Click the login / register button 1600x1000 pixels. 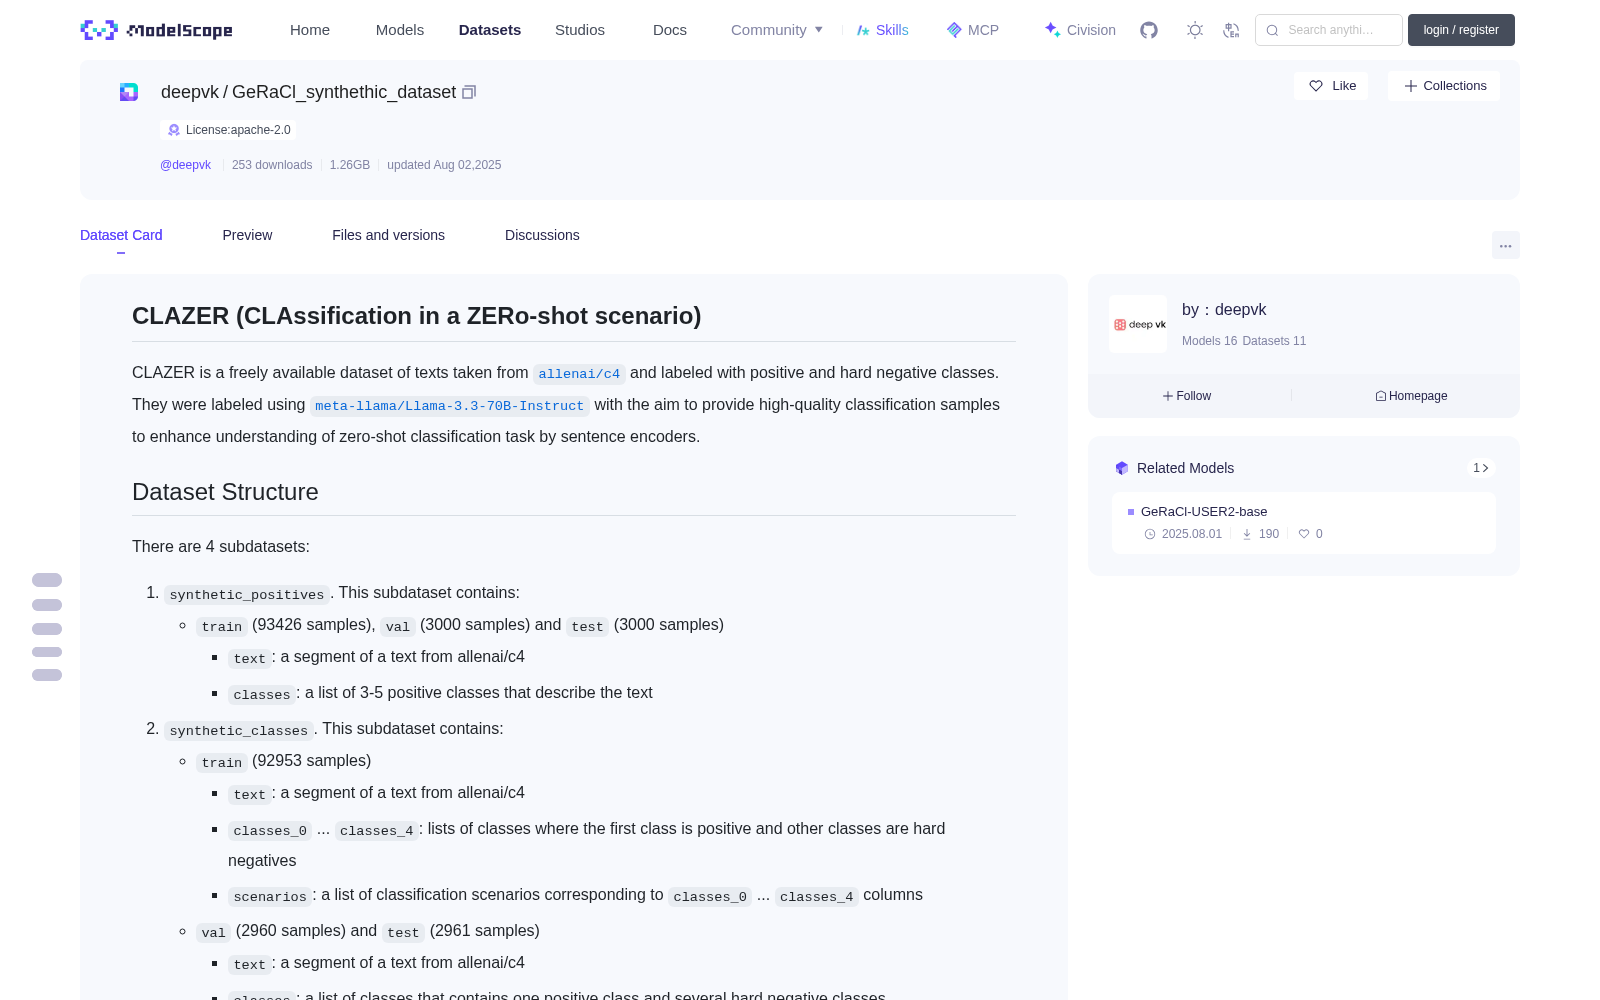pos(1461,30)
